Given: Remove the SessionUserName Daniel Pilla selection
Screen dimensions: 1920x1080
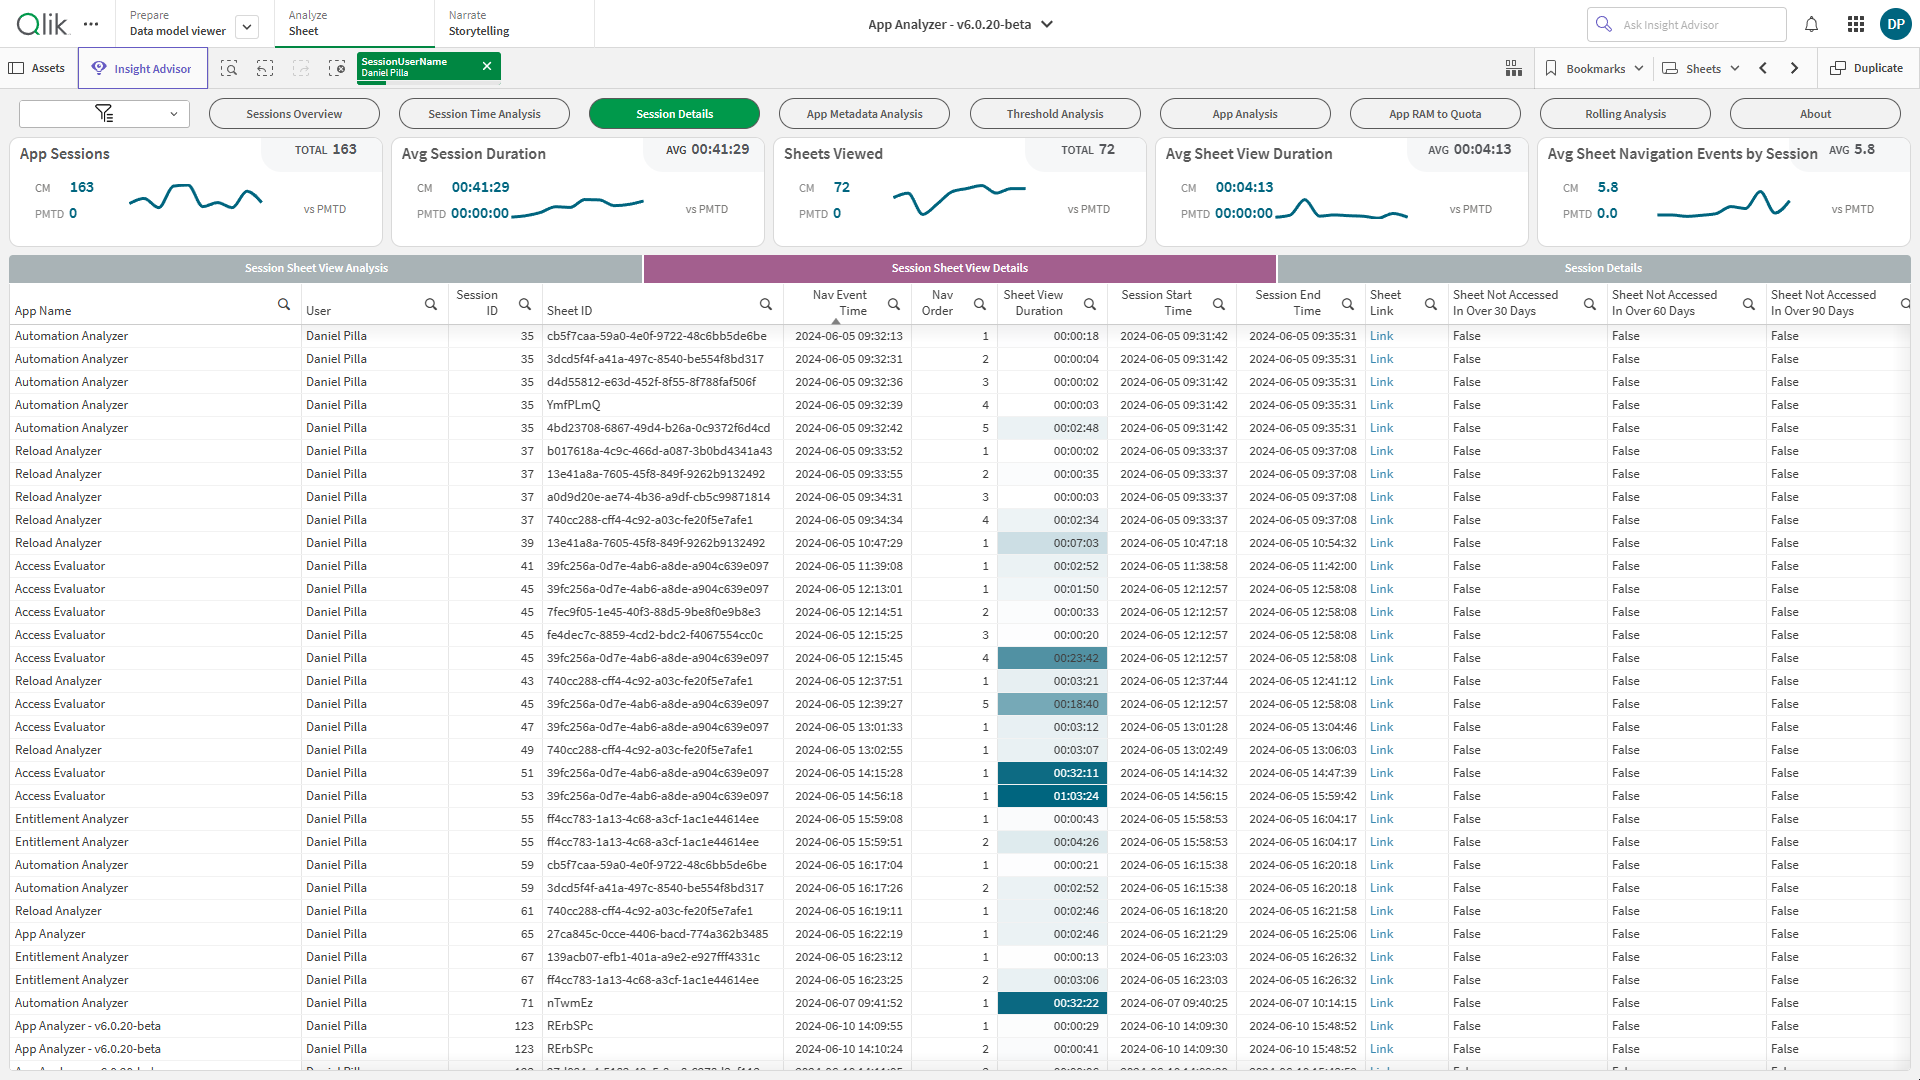Looking at the screenshot, I should [487, 66].
